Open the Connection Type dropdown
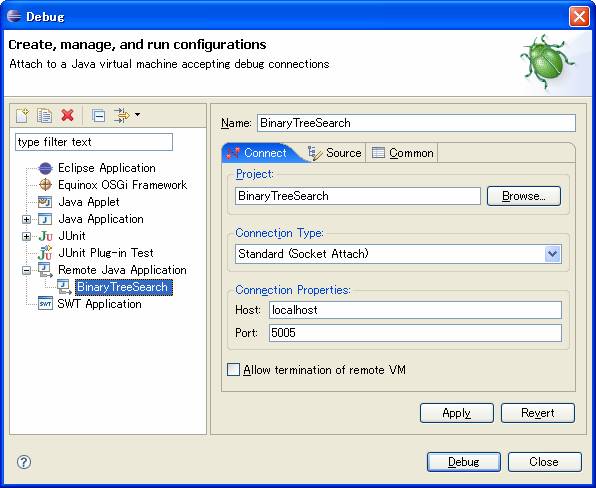 pyautogui.click(x=552, y=254)
